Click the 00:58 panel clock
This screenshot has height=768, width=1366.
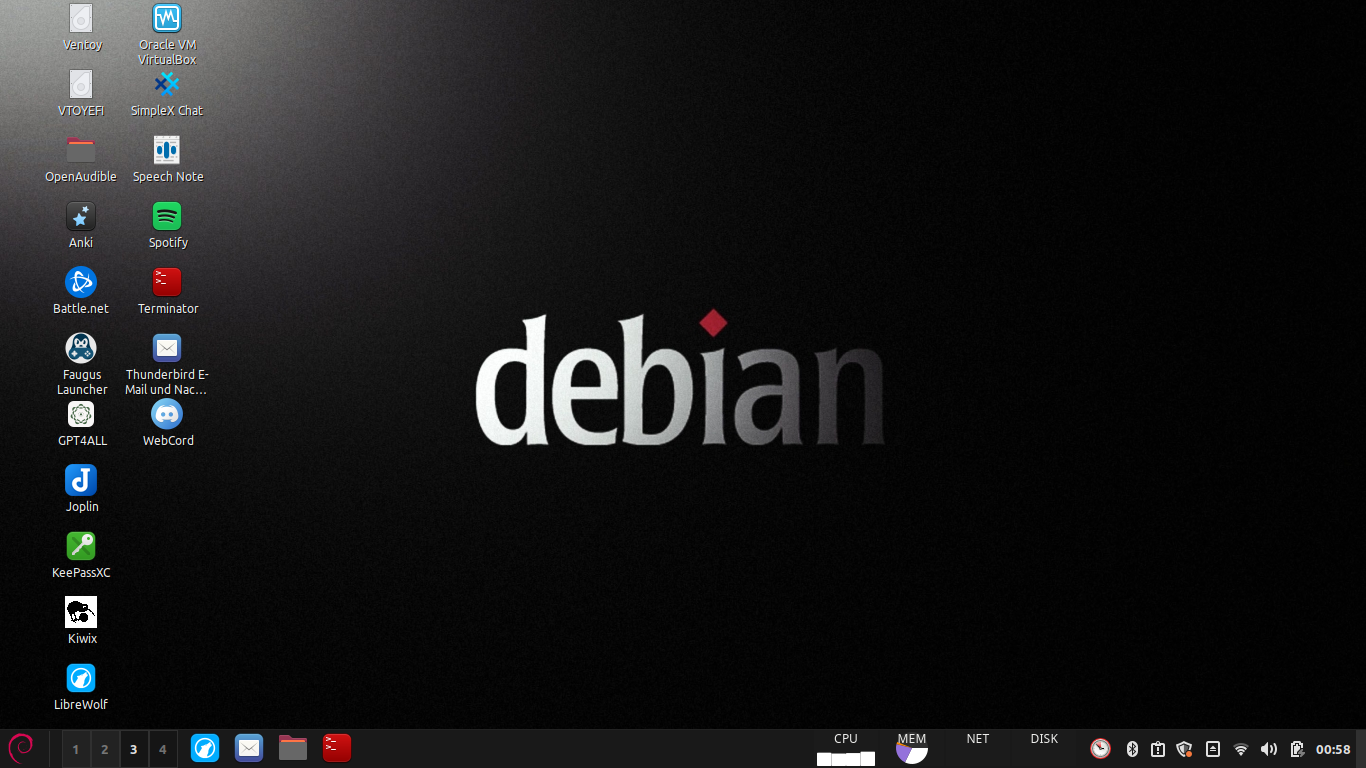[x=1333, y=749]
